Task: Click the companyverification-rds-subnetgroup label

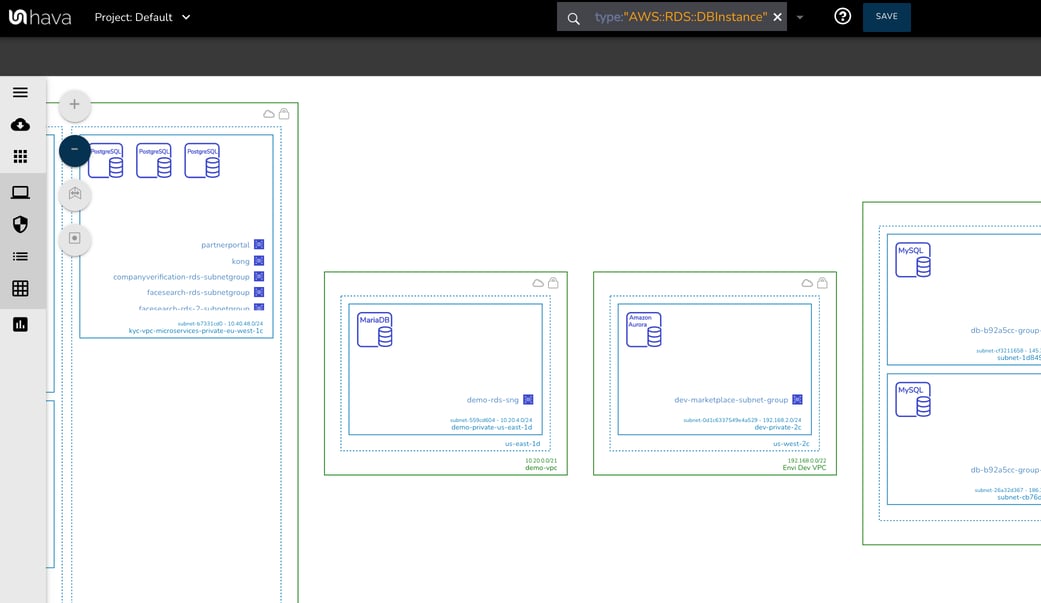Action: 181,277
